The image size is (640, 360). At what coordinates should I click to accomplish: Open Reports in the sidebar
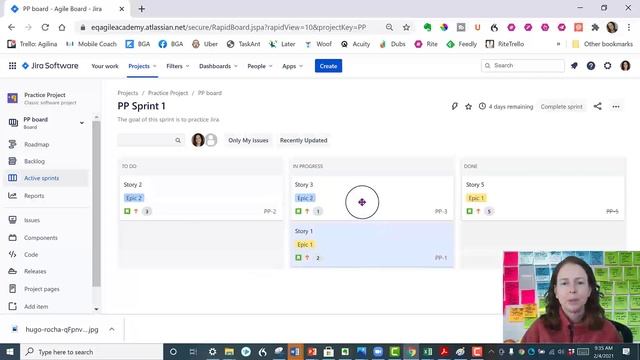pyautogui.click(x=34, y=196)
